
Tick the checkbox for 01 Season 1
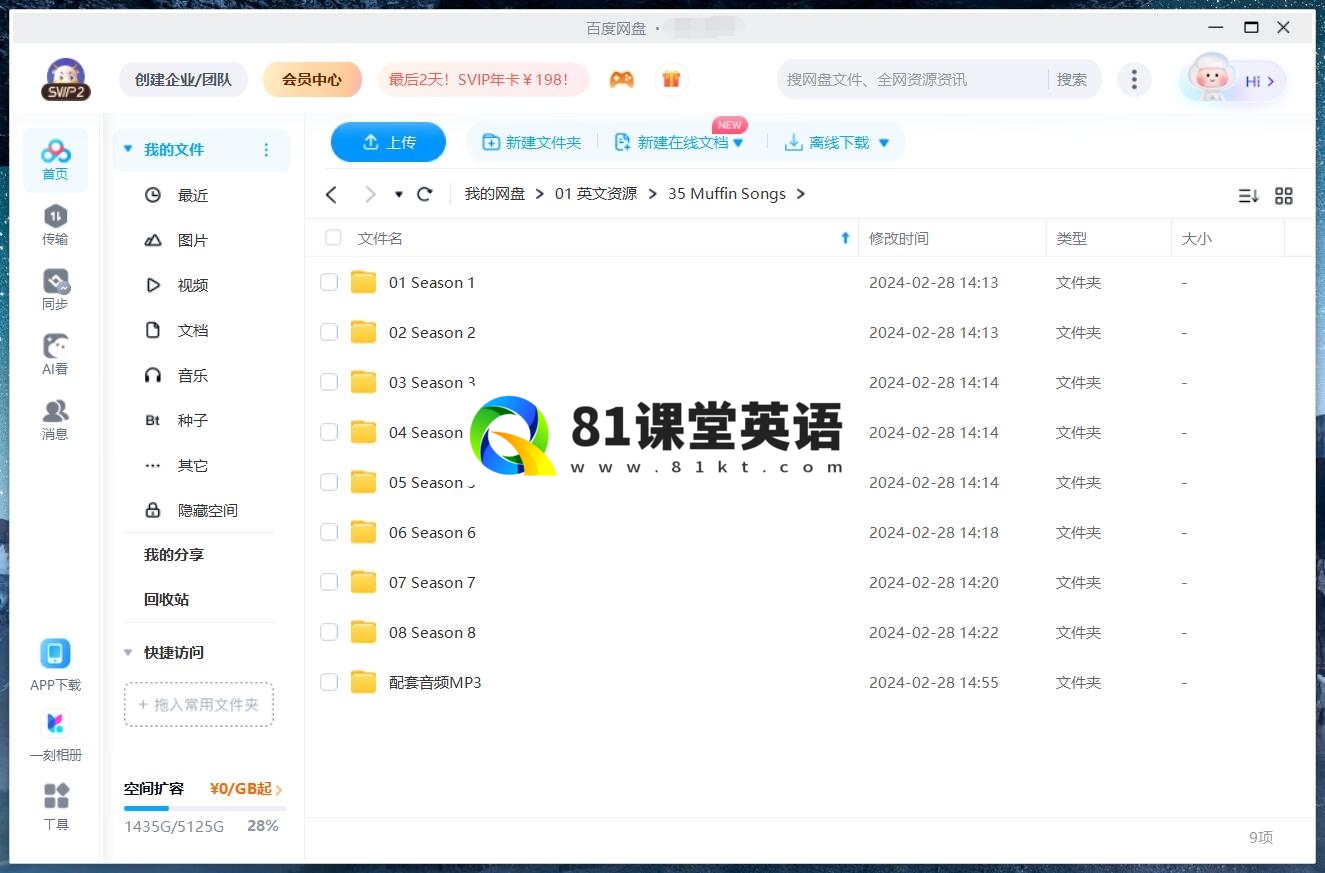pyautogui.click(x=329, y=282)
